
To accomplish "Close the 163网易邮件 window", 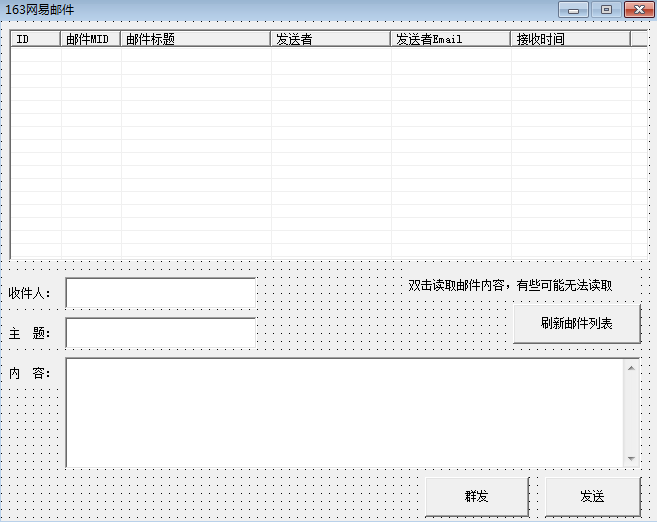I will (x=639, y=10).
